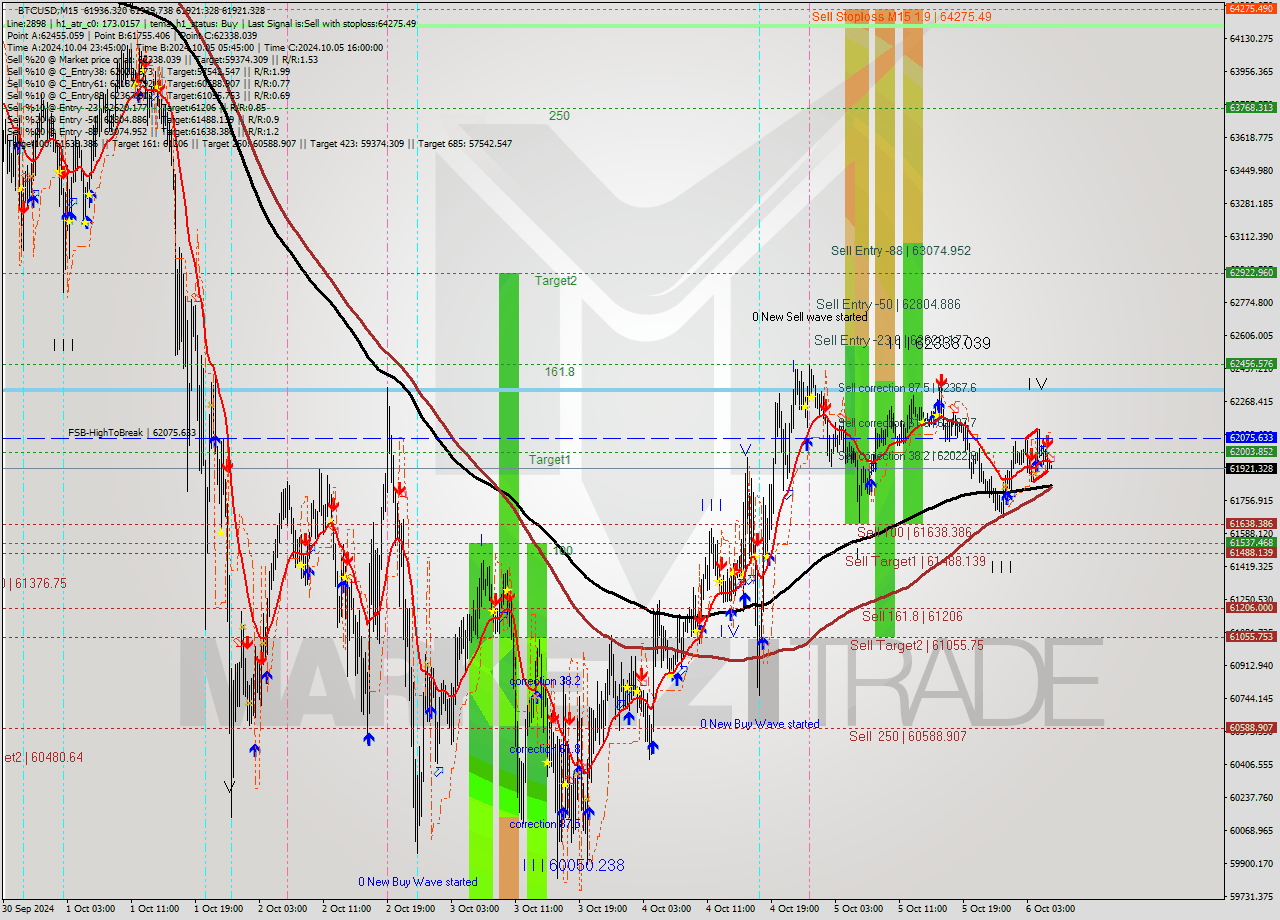Click the 'e2 | 60480.64' label at the left edge

pyautogui.click(x=42, y=758)
